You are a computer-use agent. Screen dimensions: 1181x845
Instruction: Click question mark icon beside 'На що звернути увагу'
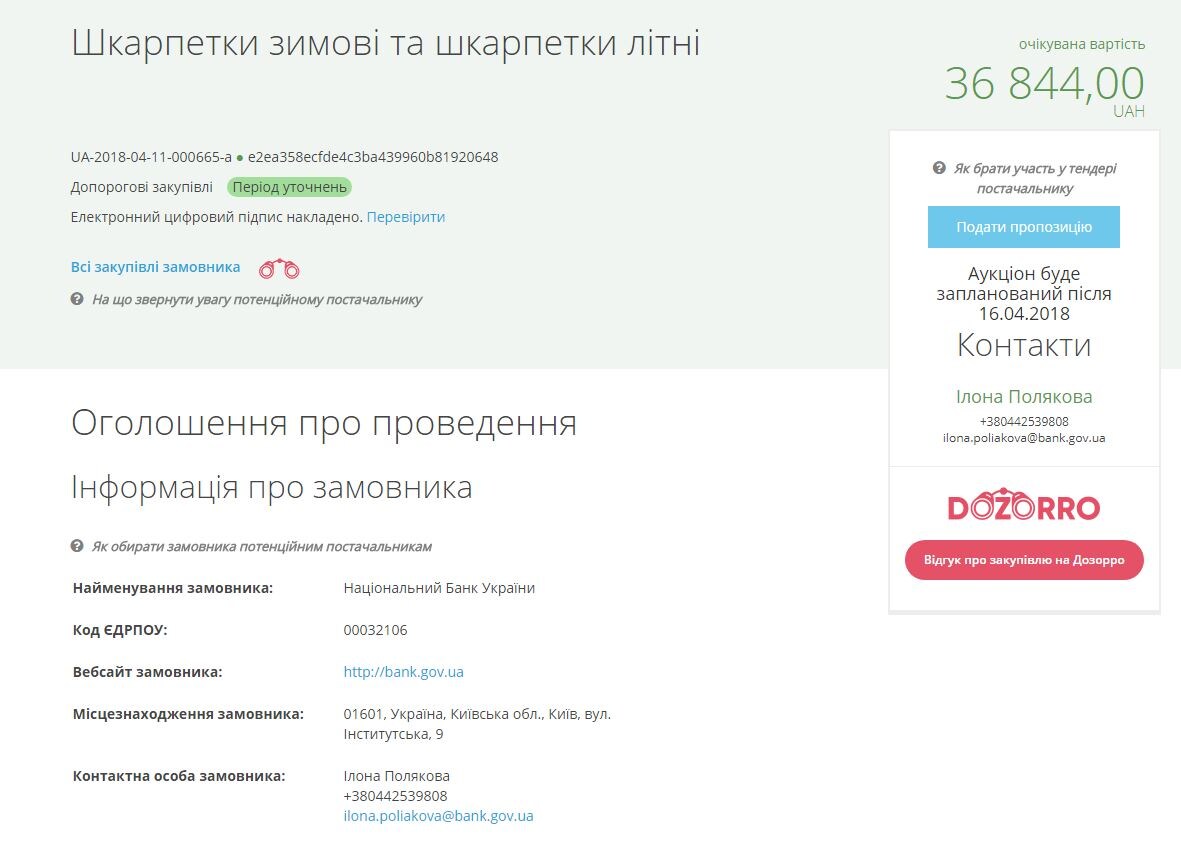tap(77, 299)
